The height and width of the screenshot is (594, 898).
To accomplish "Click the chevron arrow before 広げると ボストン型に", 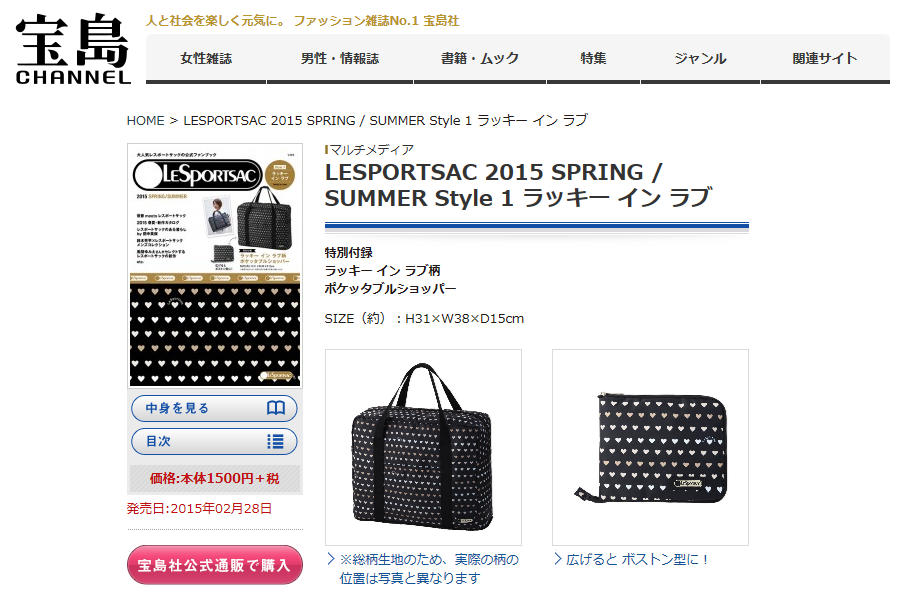I will point(558,559).
